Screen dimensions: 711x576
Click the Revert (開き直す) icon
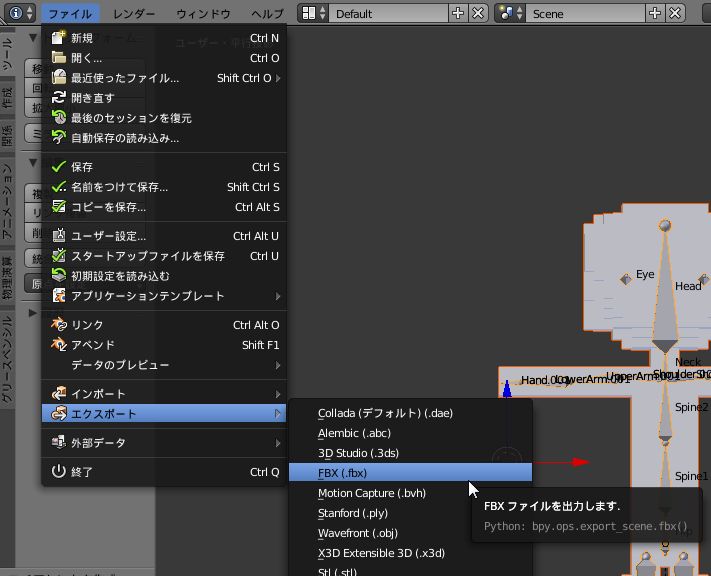(x=58, y=98)
